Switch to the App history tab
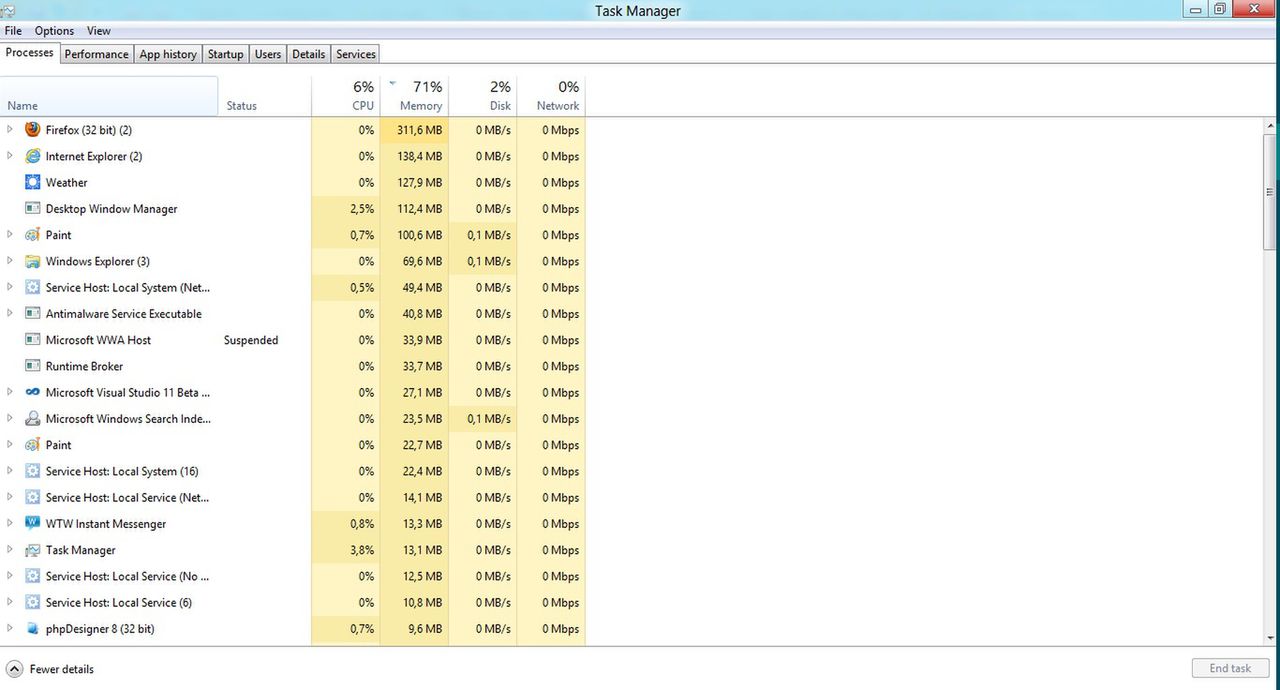The image size is (1280, 690). pyautogui.click(x=168, y=54)
